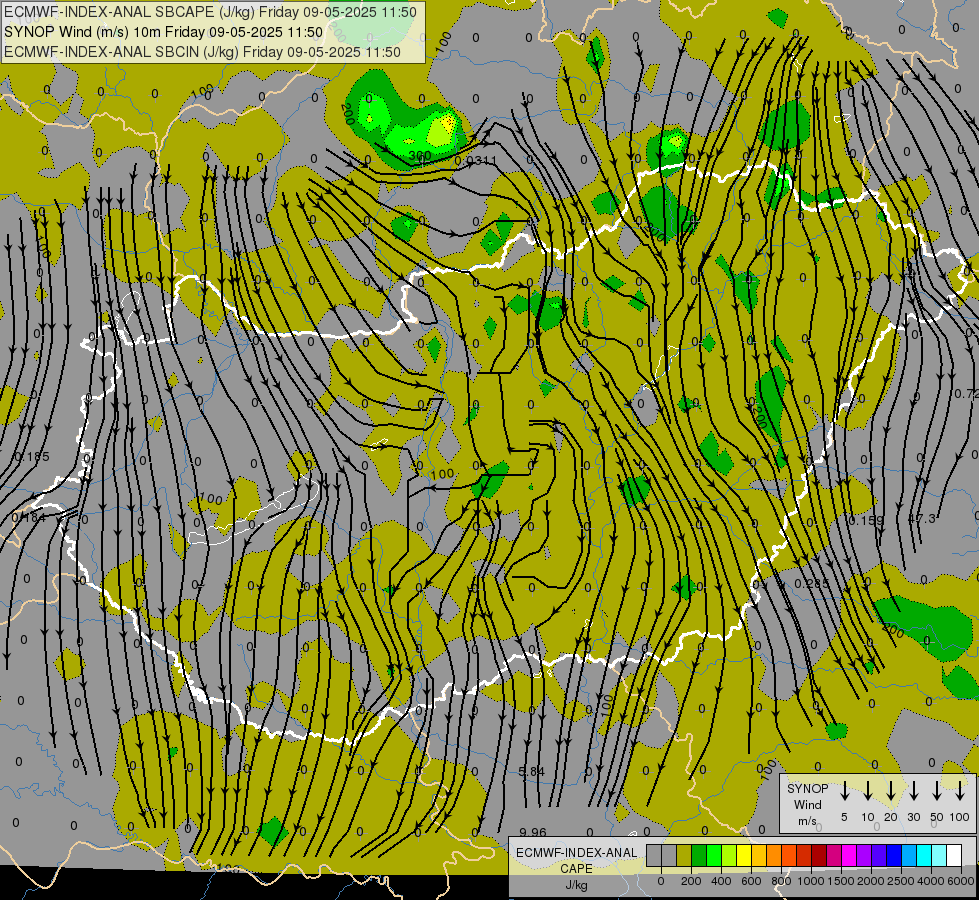Click the SYNOP wind arrow labeled 10
Viewport: 979px width, 900px height.
click(867, 791)
